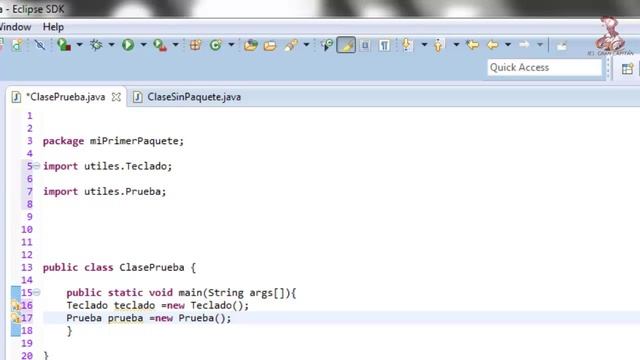This screenshot has width=640, height=360.
Task: Open the Window menu
Action: [15, 27]
